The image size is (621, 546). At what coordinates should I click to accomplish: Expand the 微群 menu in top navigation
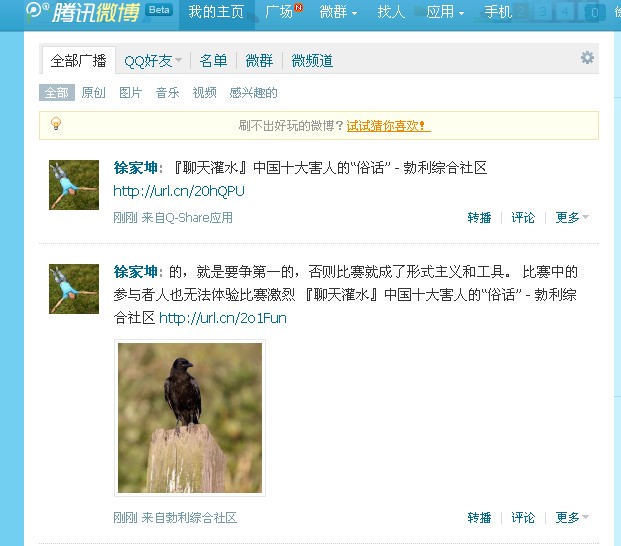(x=338, y=12)
